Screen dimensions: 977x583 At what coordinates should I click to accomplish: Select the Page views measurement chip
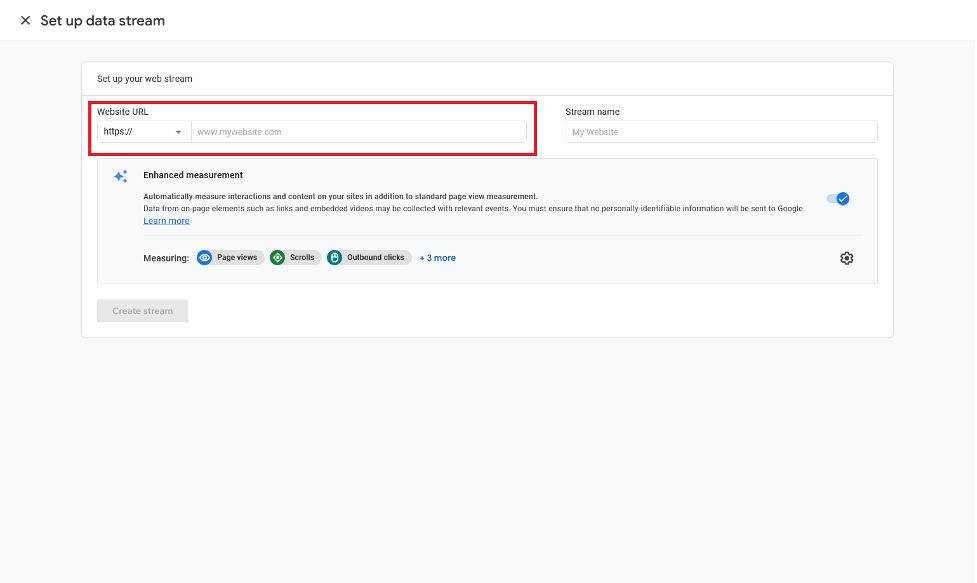(229, 257)
